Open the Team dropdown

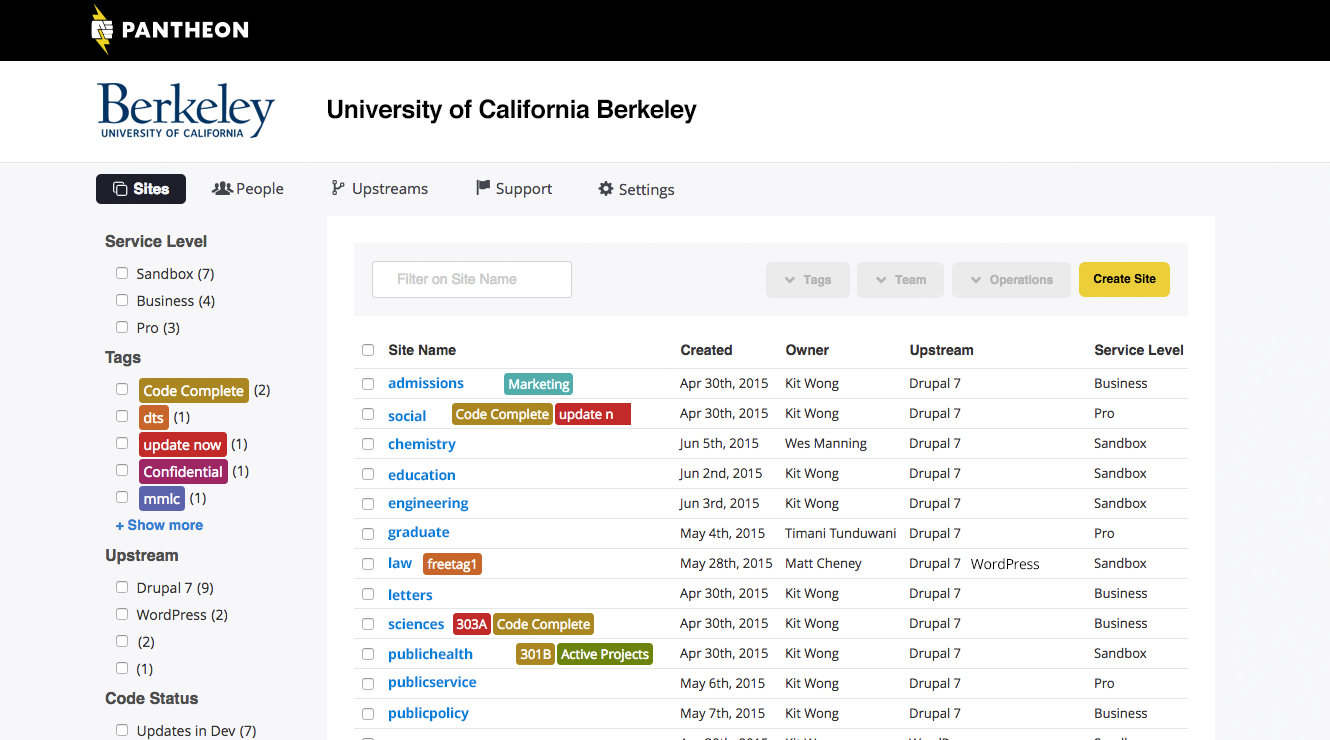coord(901,280)
